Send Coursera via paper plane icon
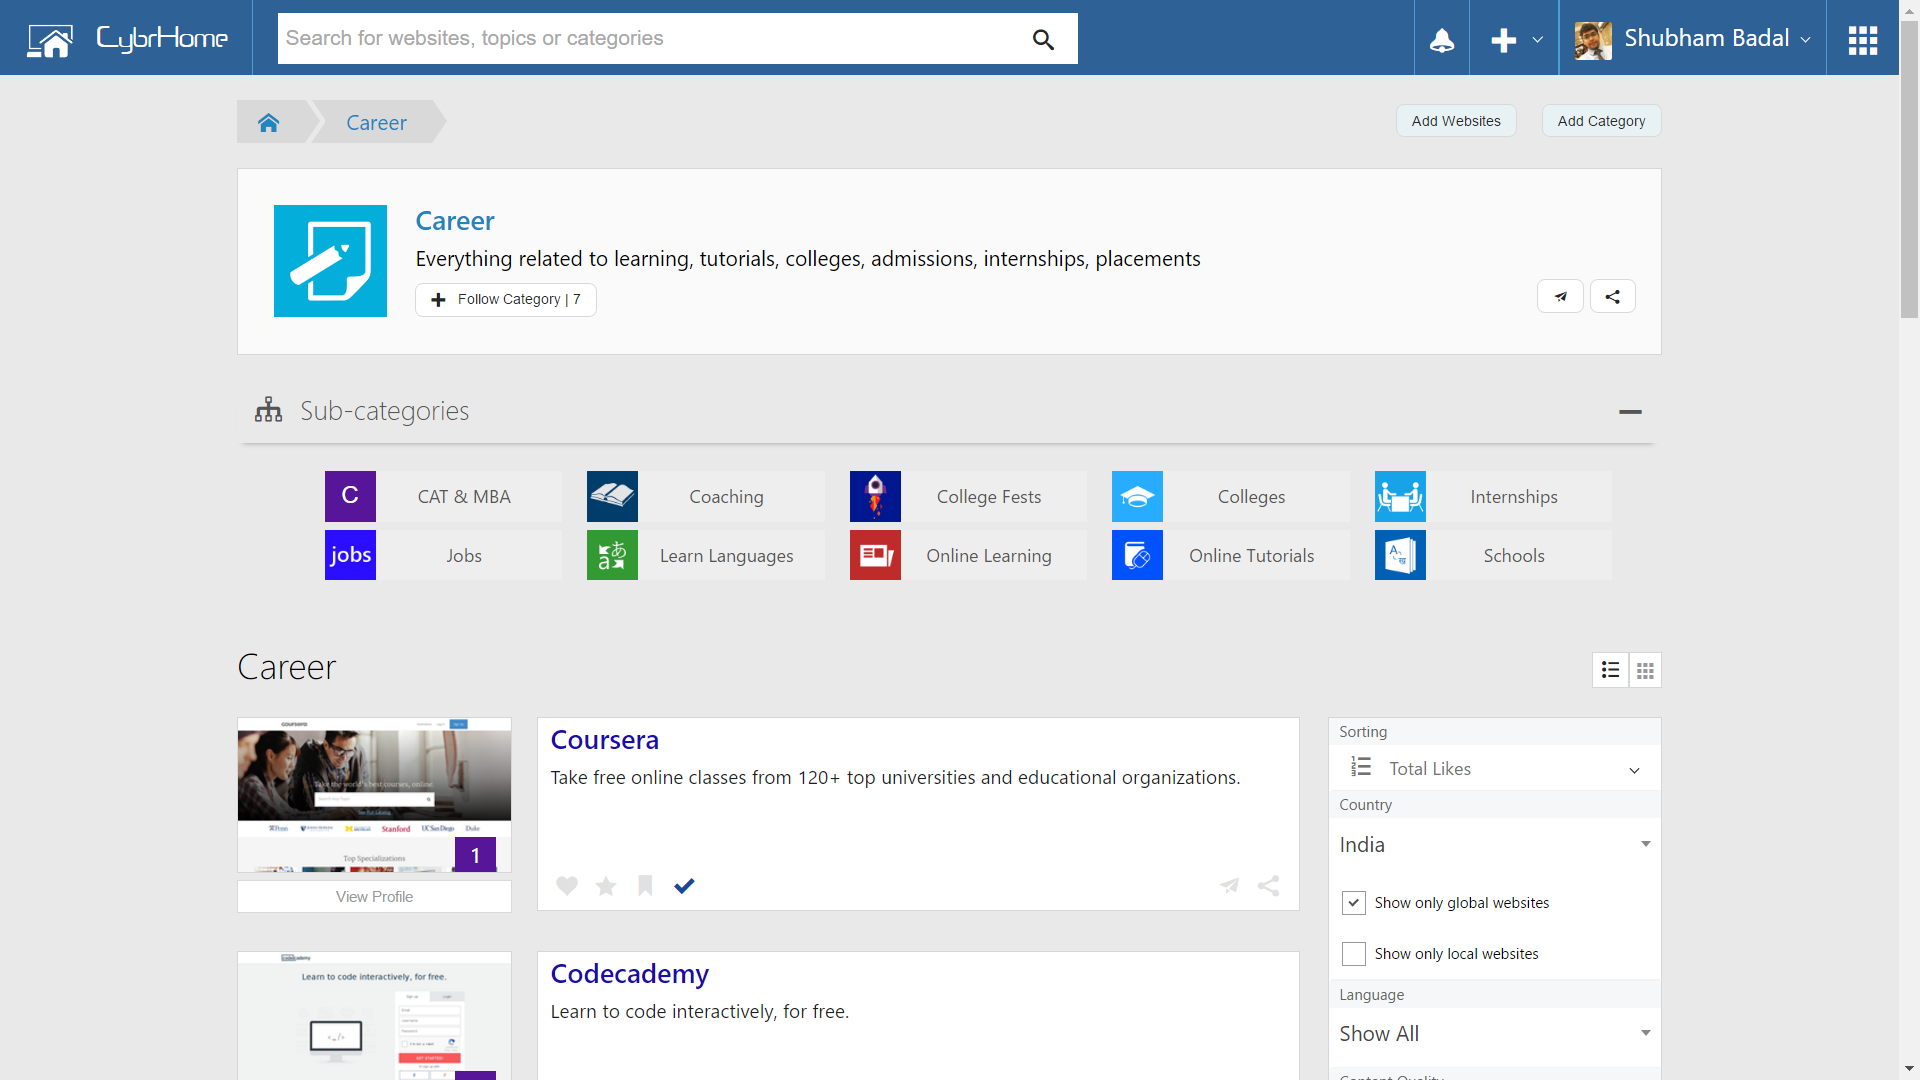The width and height of the screenshot is (1920, 1080). pos(1230,885)
